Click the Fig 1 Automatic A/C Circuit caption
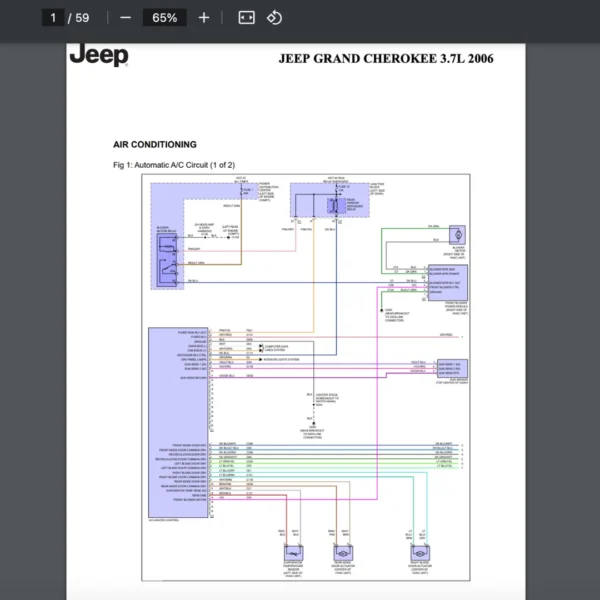 (174, 164)
